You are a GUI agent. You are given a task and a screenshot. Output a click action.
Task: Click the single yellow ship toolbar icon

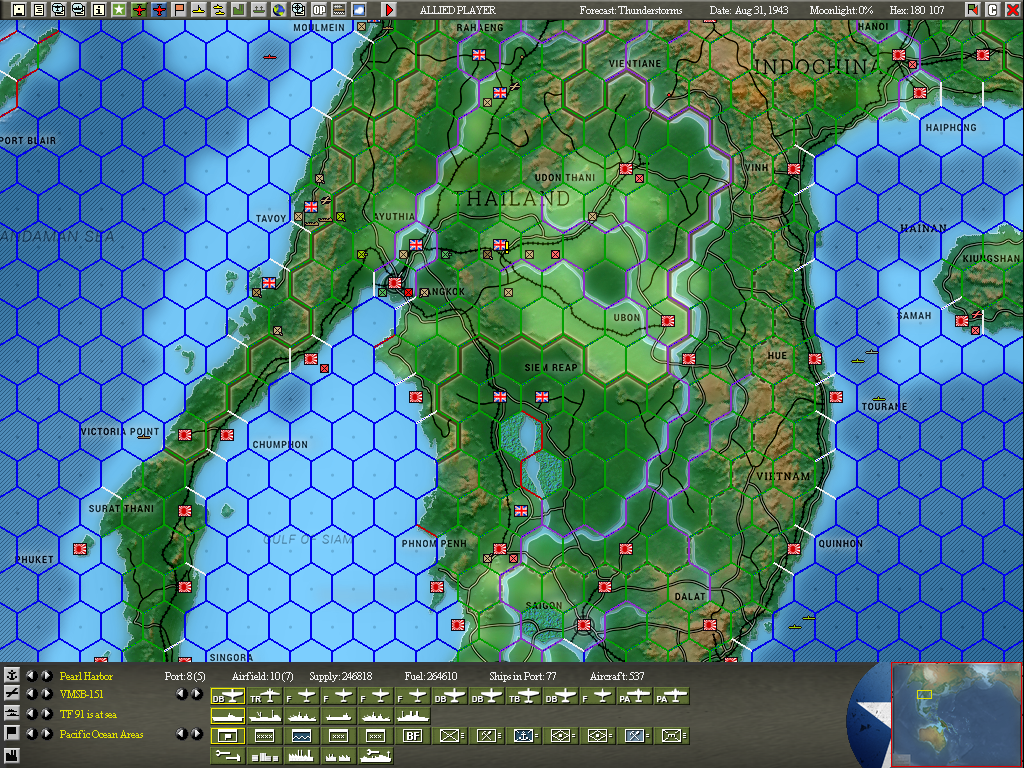coord(199,9)
